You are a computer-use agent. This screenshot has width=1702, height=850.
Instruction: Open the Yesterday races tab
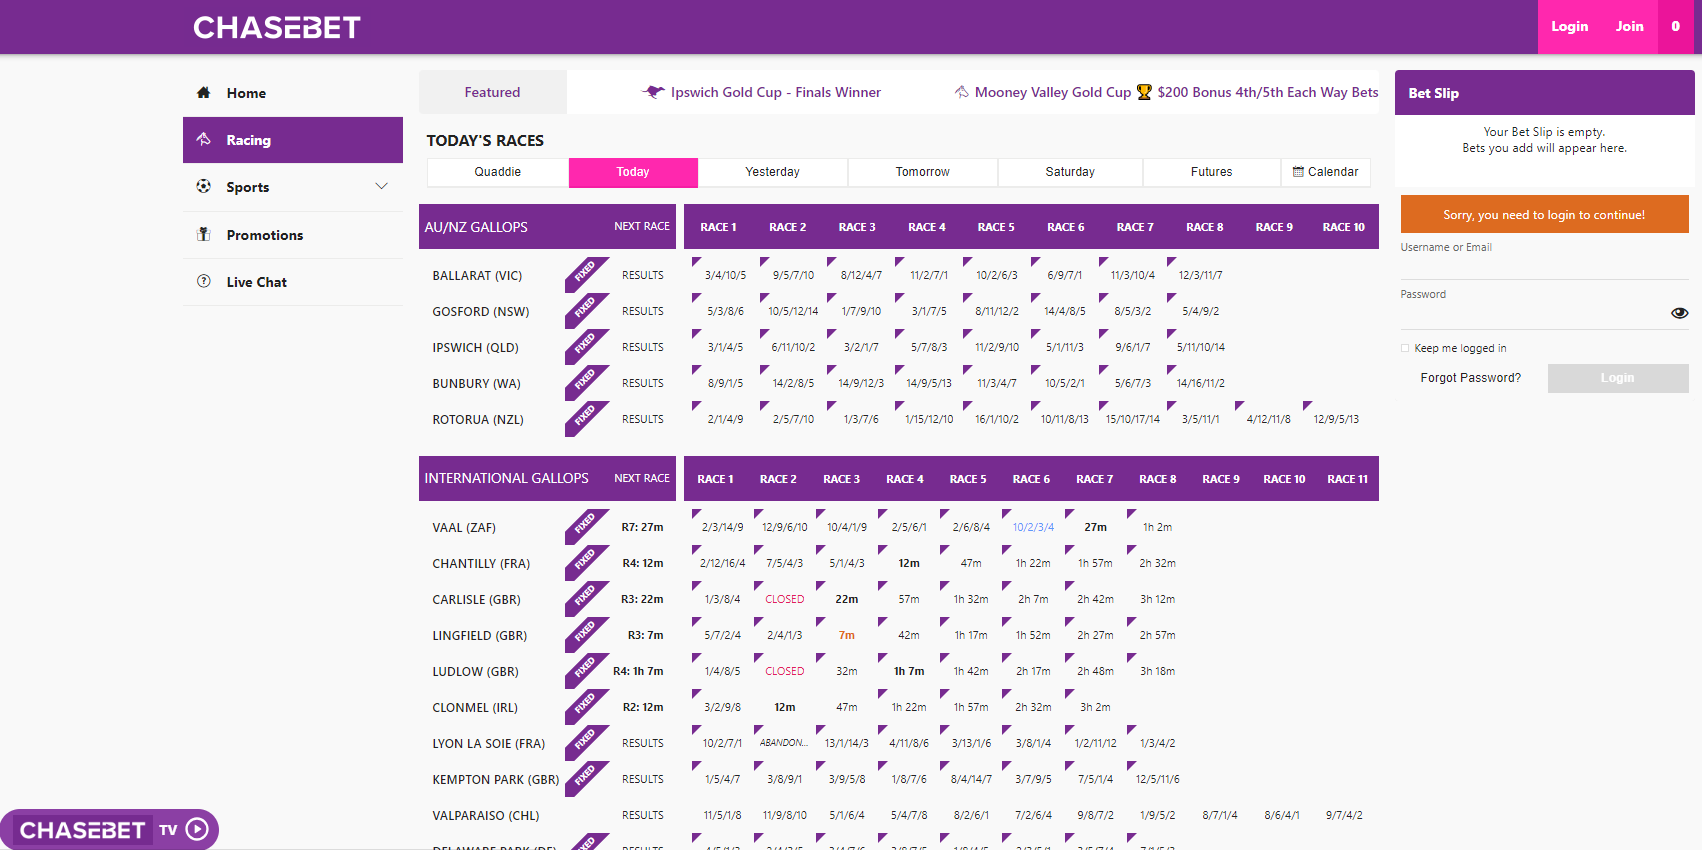click(773, 172)
